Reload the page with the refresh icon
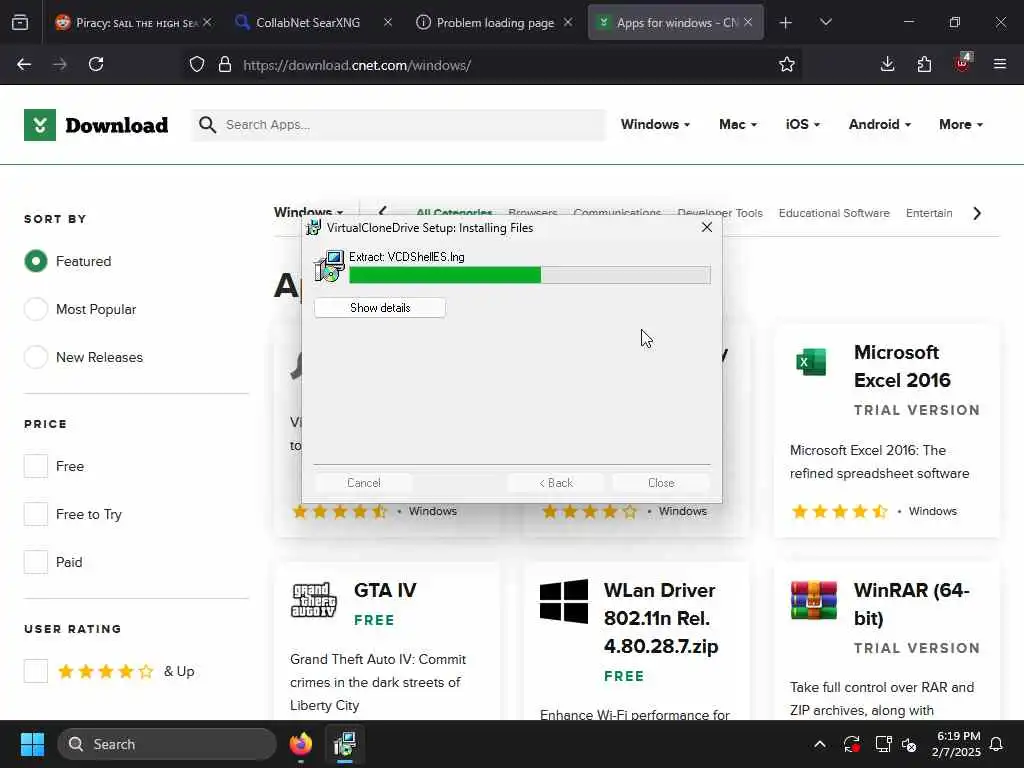1024x768 pixels. coord(96,65)
